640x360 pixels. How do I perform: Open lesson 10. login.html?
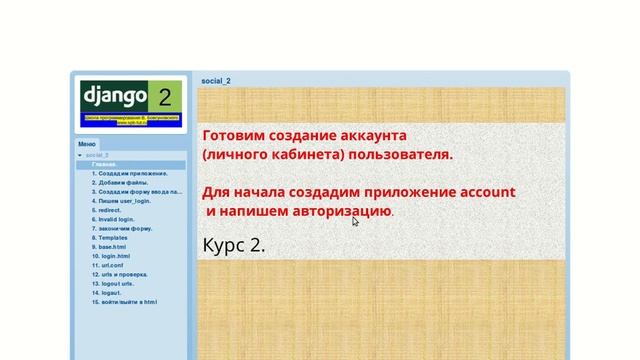[x=111, y=256]
